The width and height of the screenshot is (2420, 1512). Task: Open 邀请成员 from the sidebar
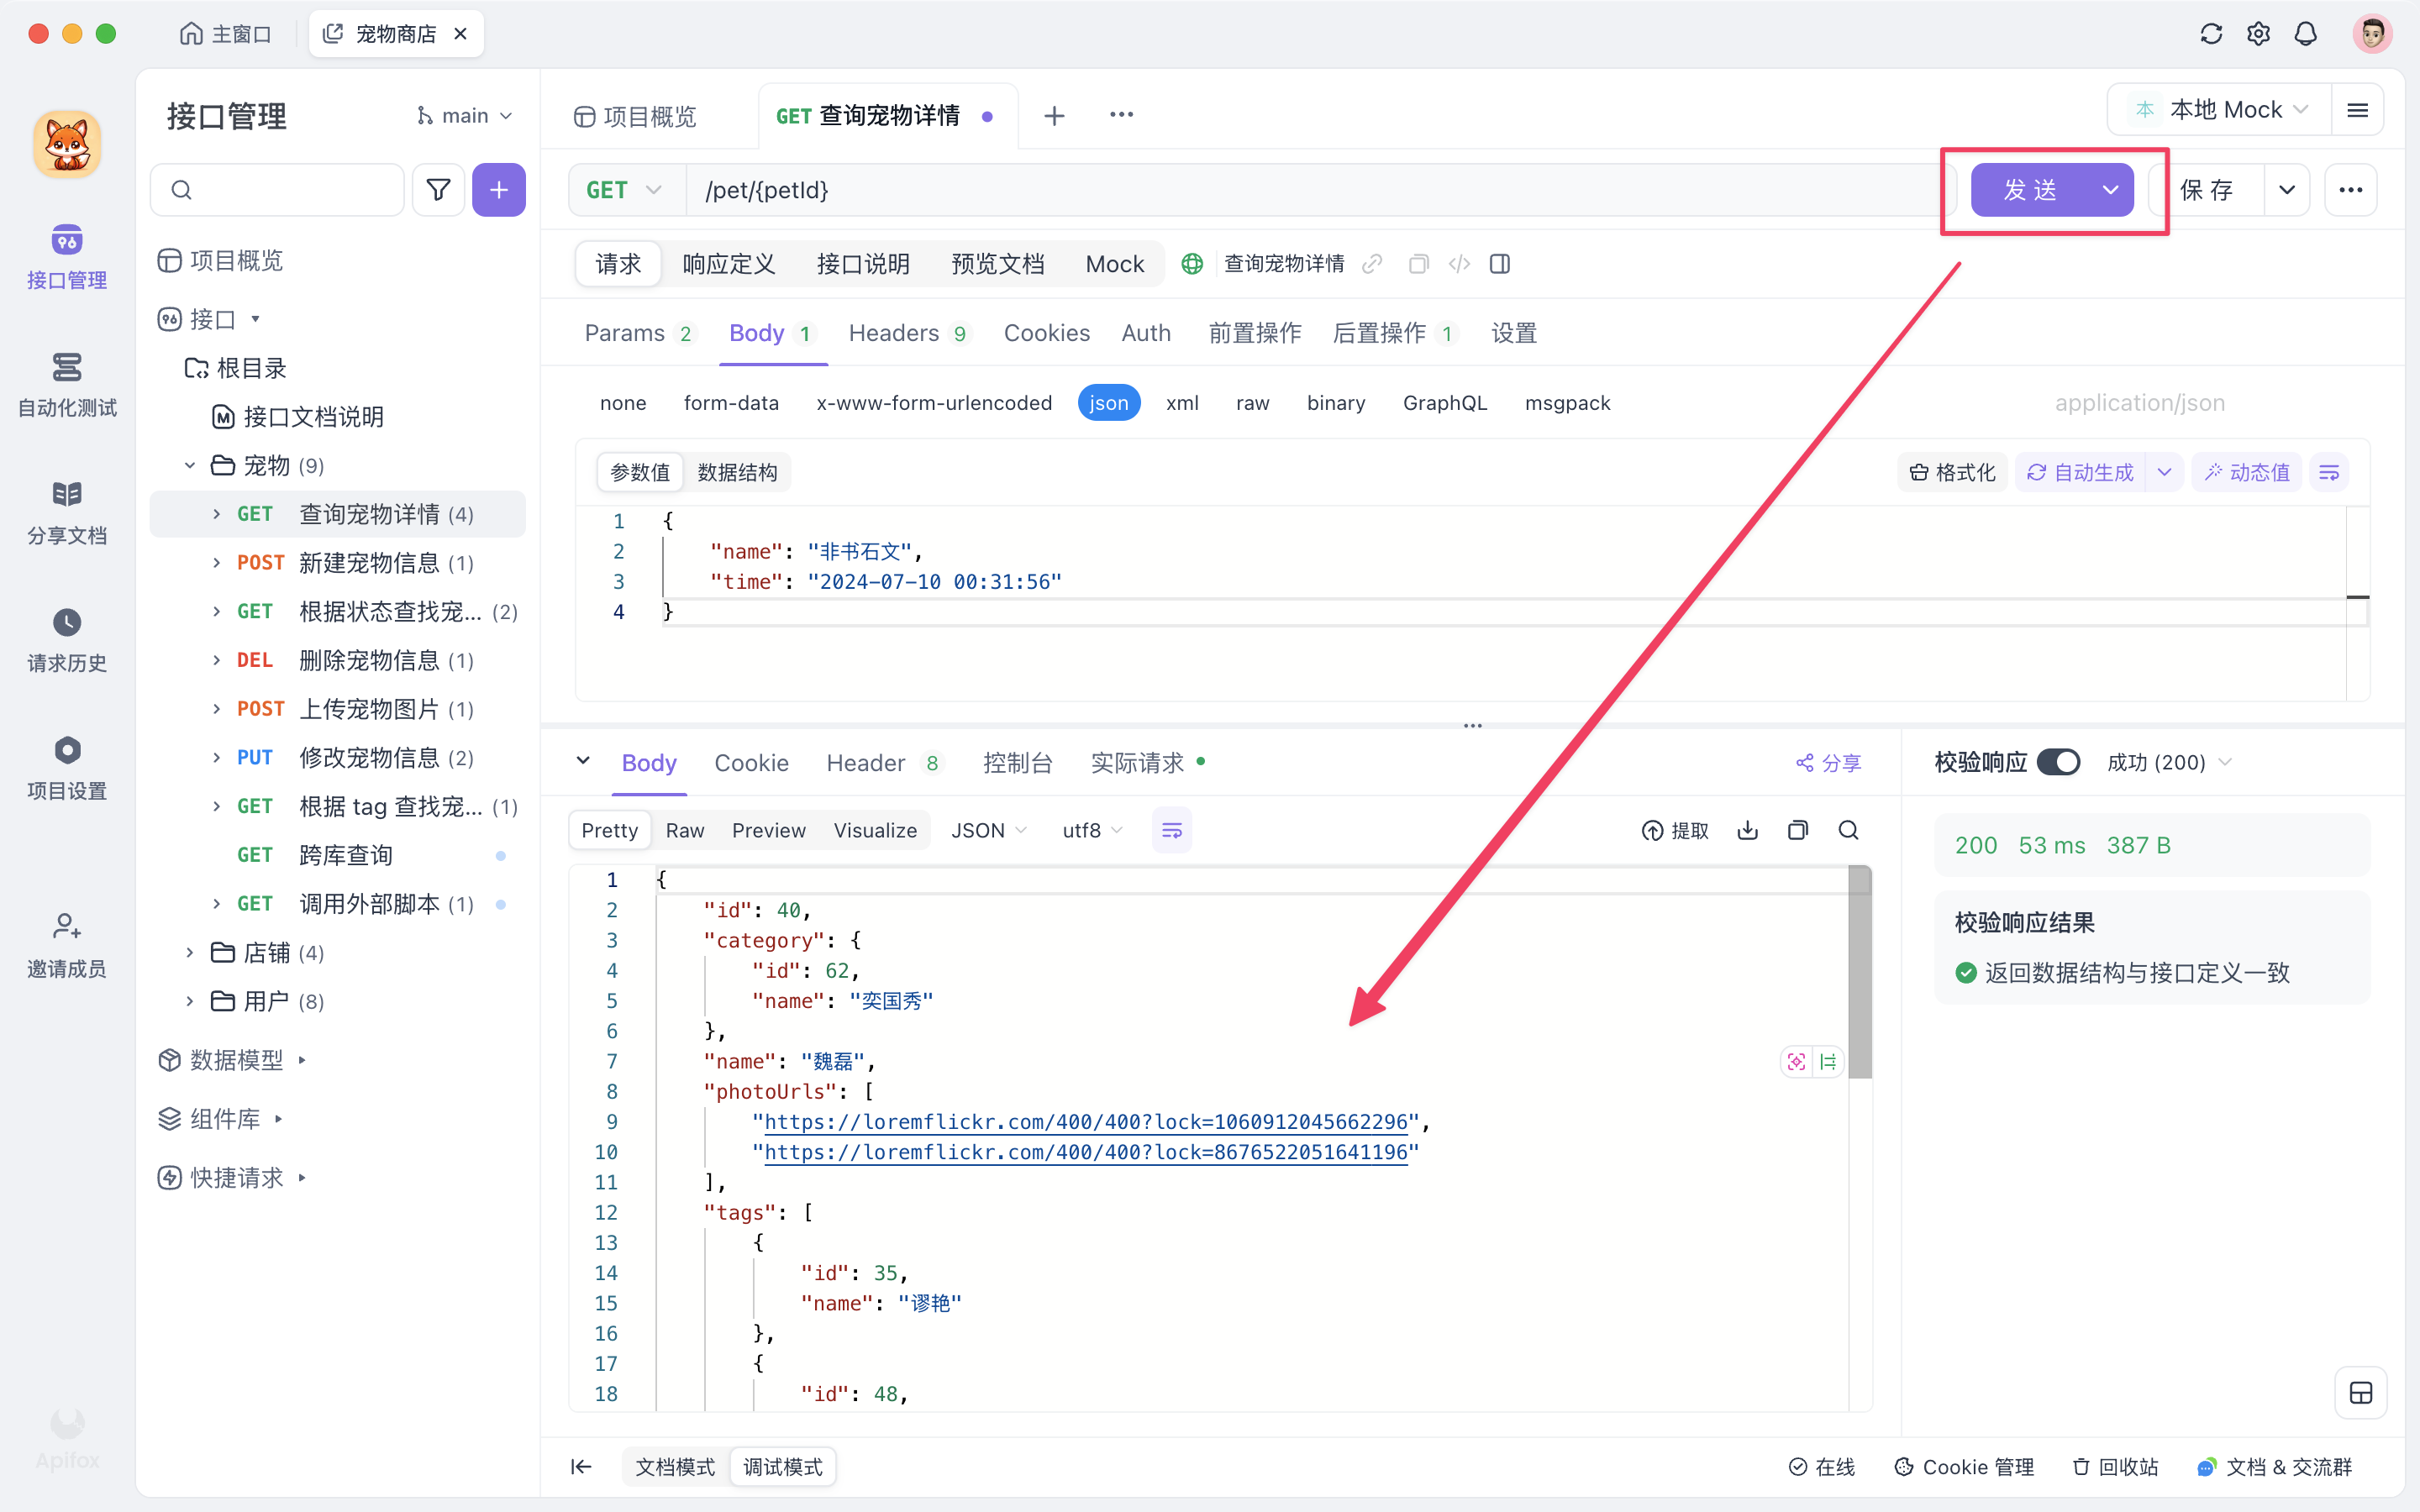coord(66,942)
